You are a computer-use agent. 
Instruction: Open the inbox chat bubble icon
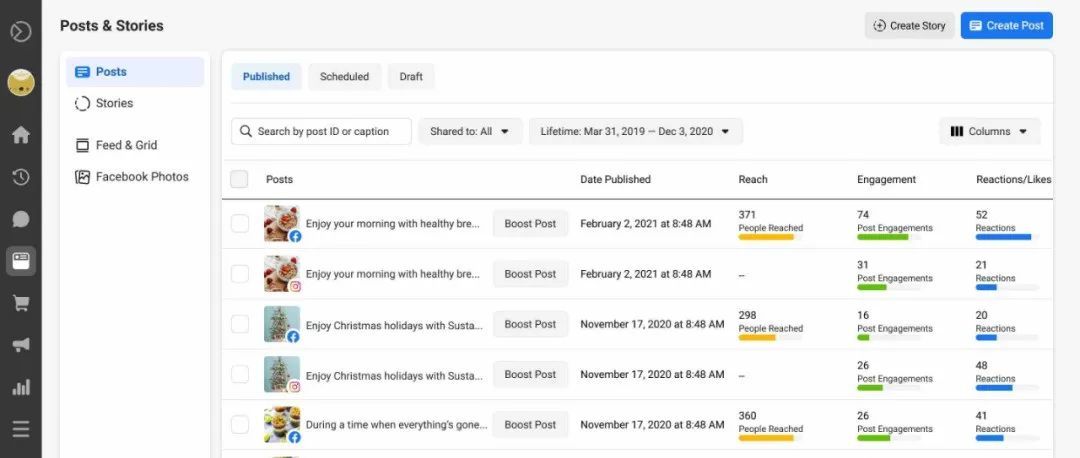coord(21,219)
